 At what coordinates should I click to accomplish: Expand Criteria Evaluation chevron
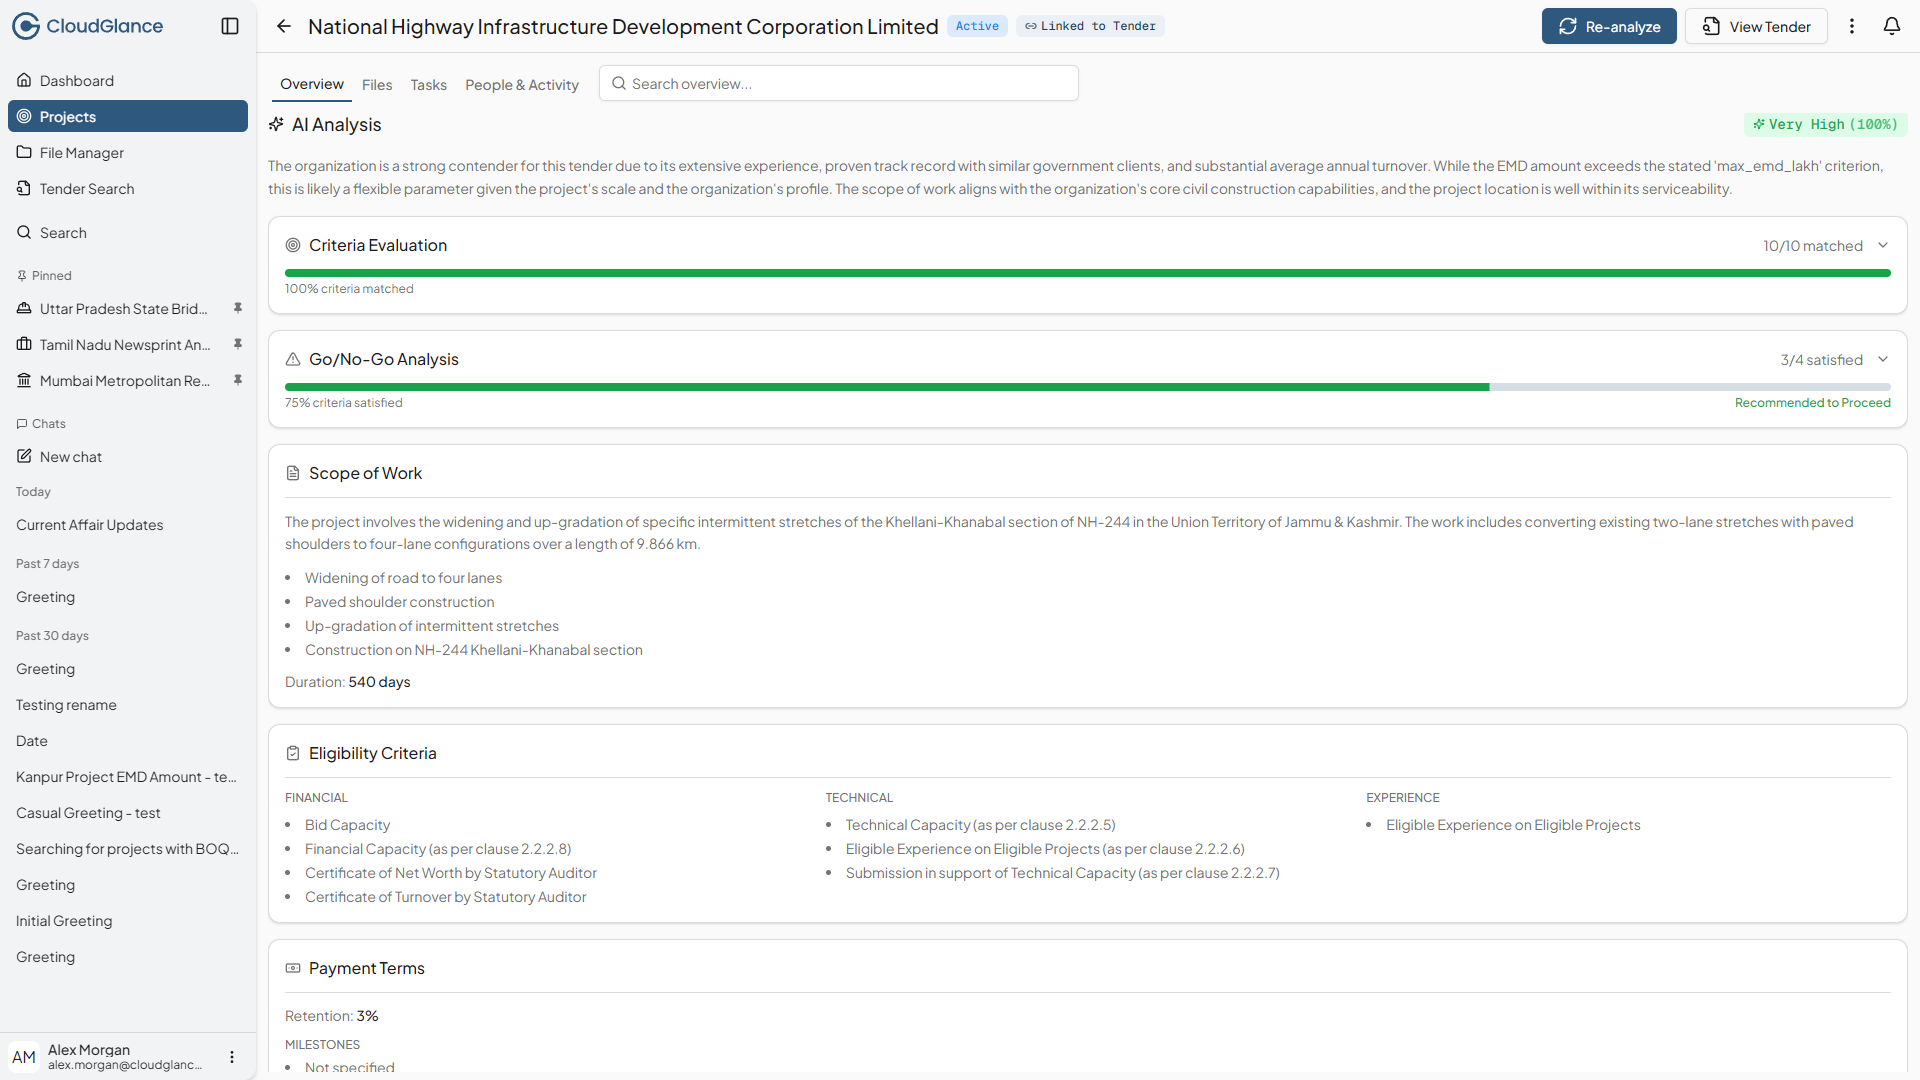click(x=1883, y=246)
